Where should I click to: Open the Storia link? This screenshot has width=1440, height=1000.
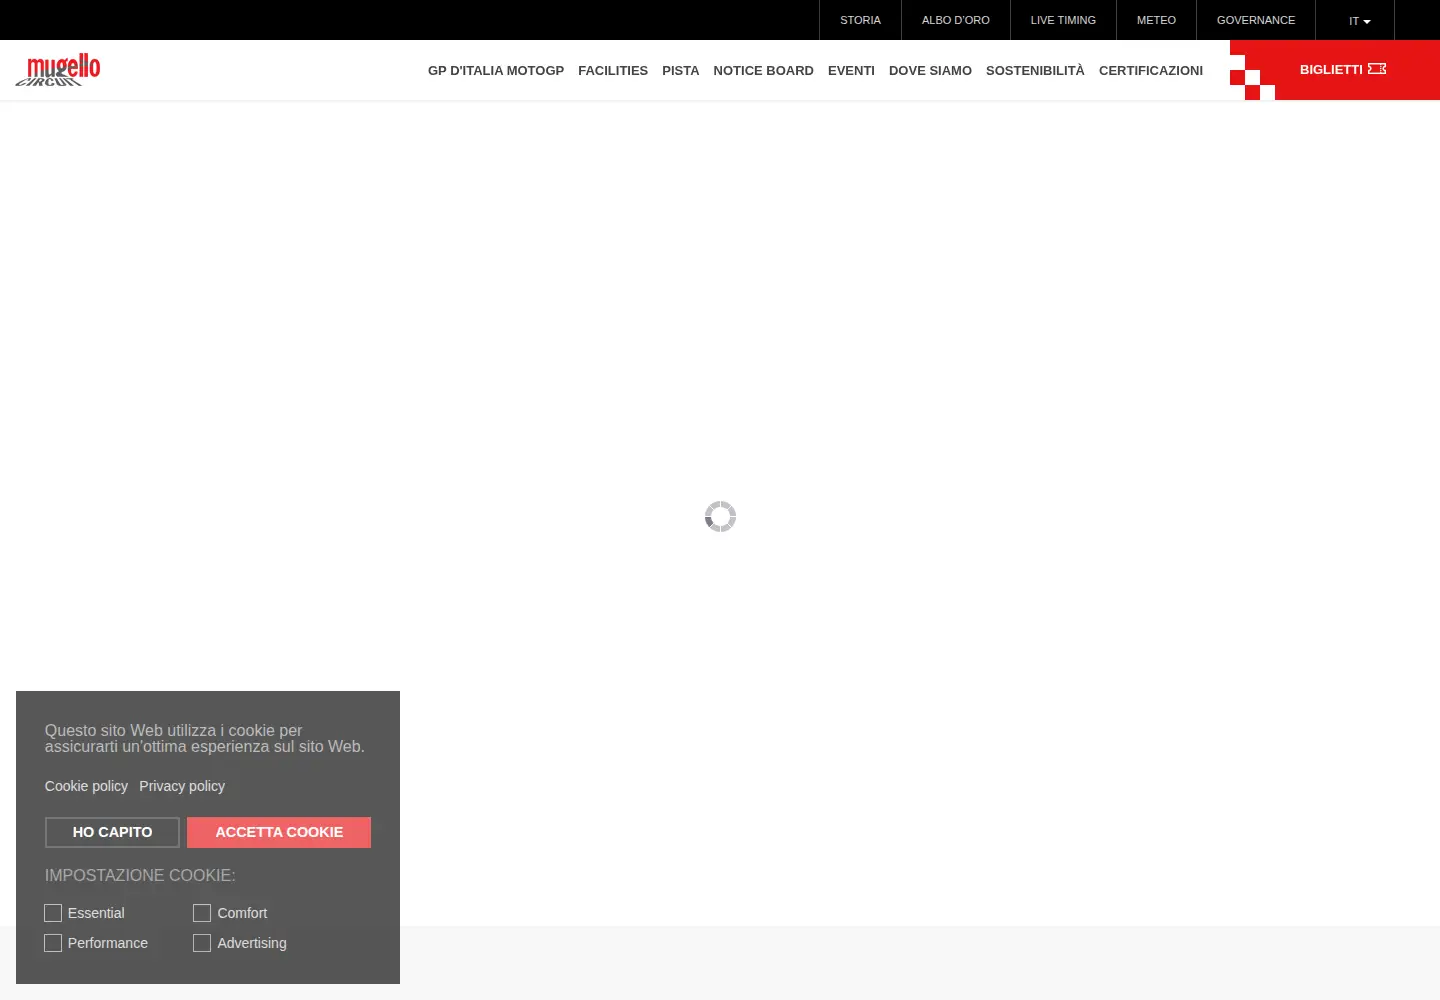860,20
